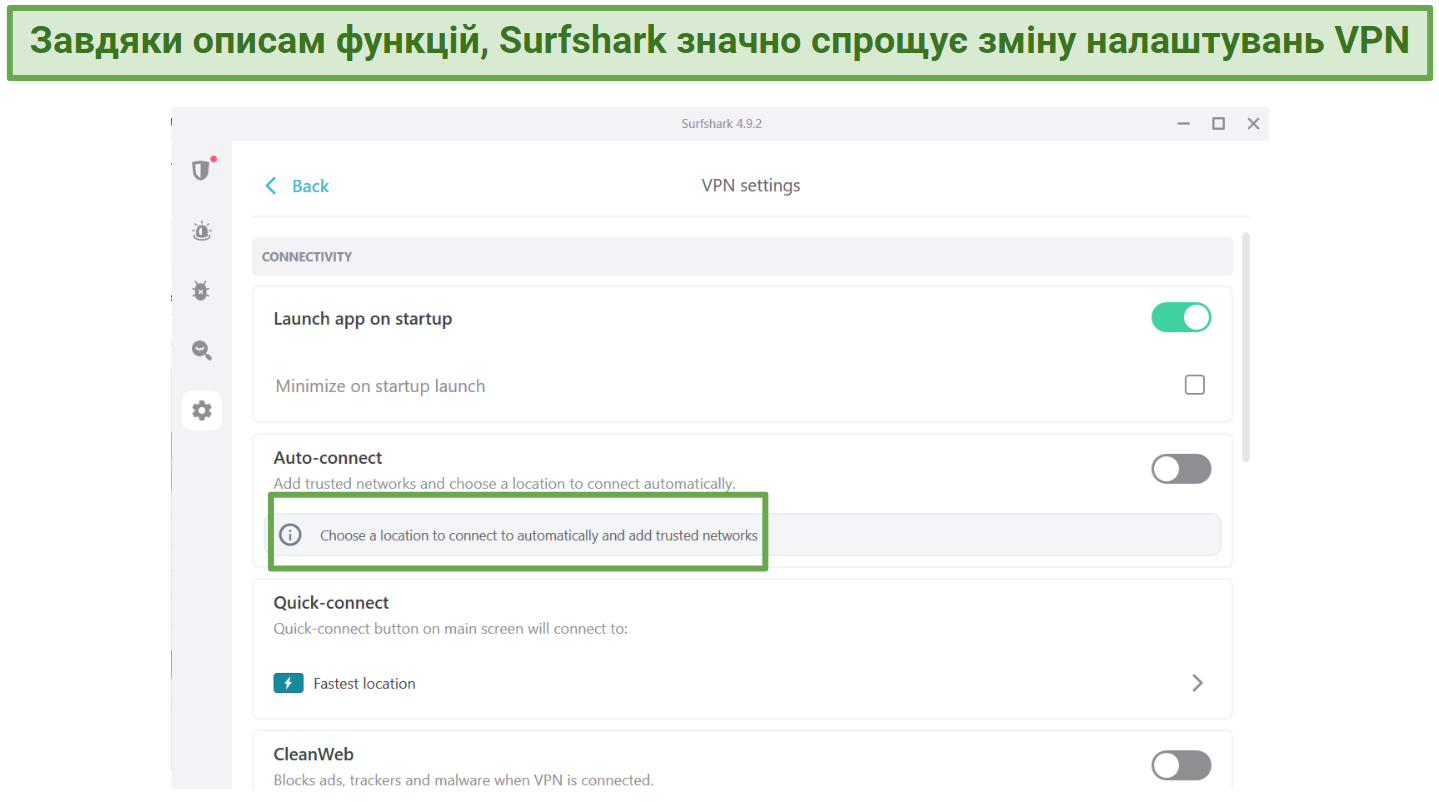Click the Fastest location lightning bolt icon
Image resolution: width=1439 pixels, height=802 pixels.
288,683
